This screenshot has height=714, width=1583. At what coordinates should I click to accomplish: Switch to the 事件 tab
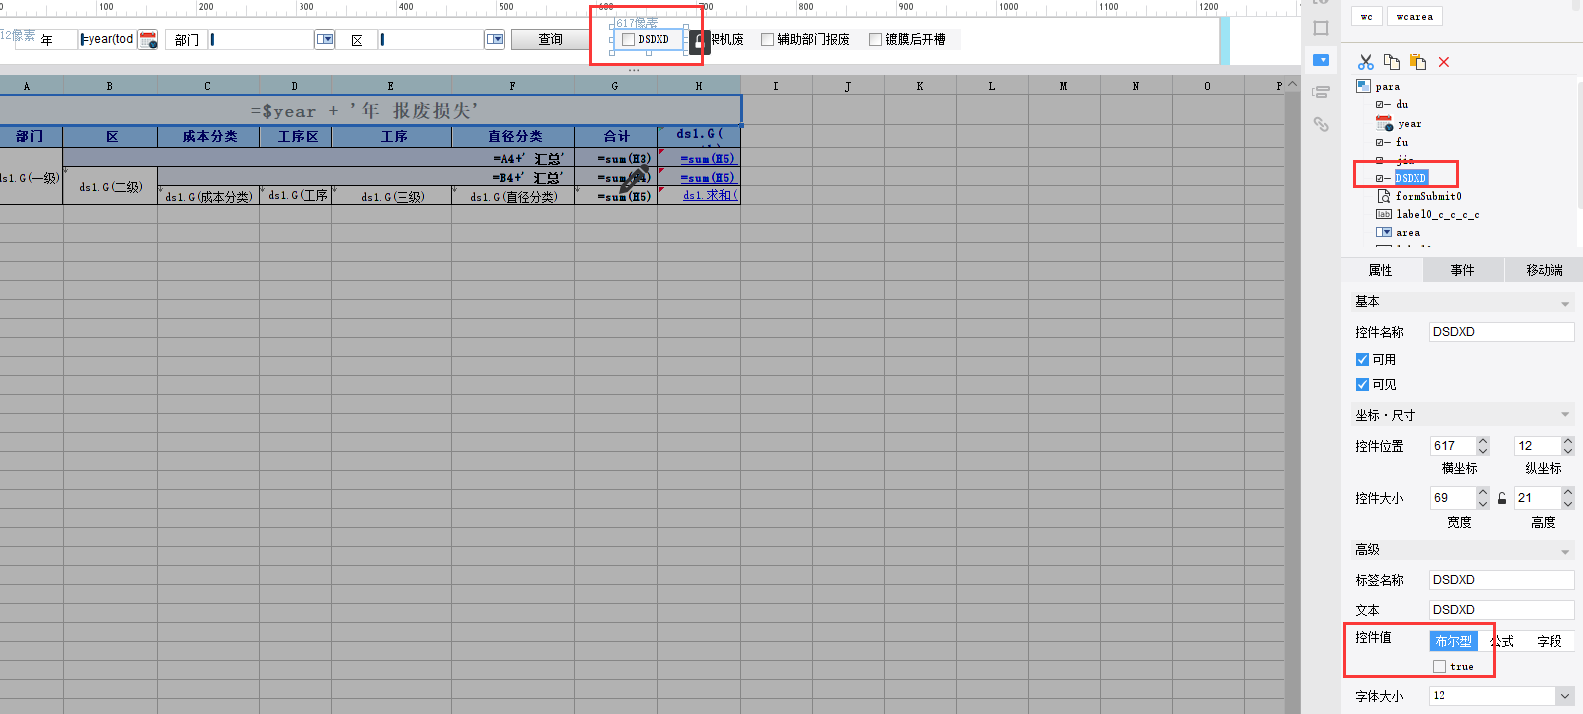(x=1462, y=270)
